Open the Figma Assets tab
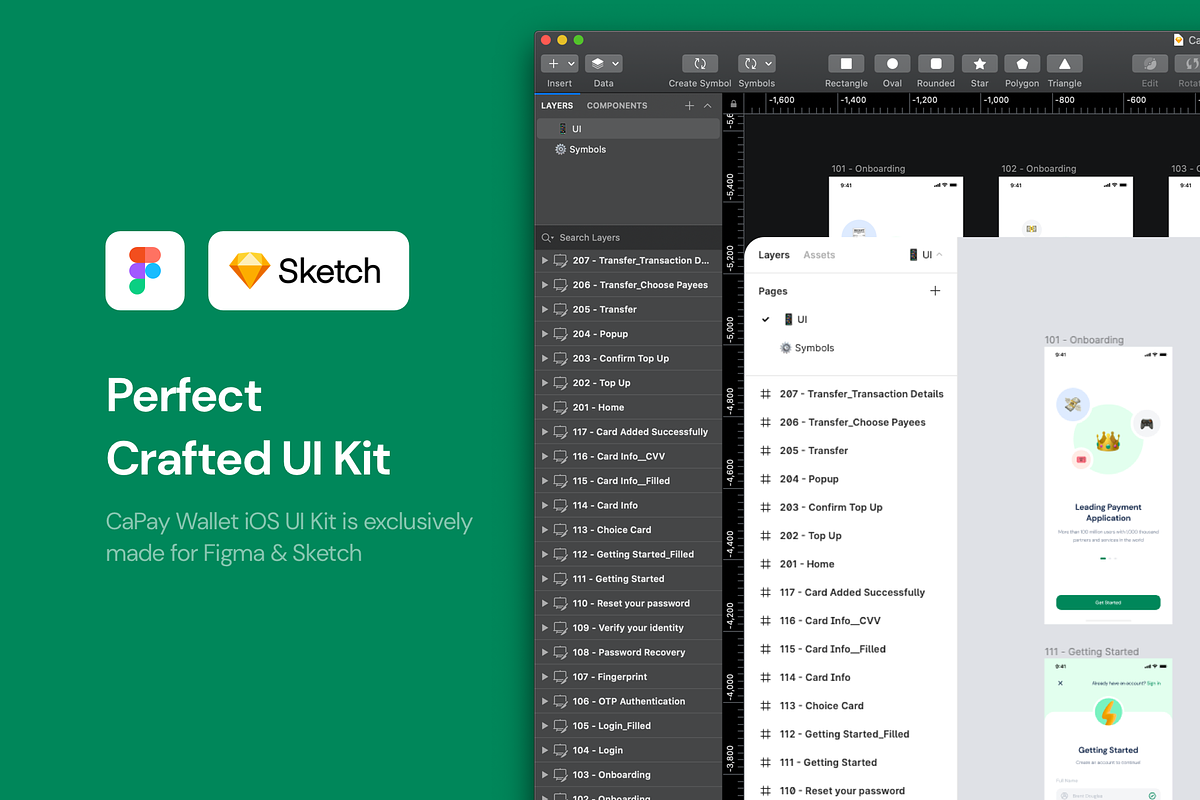The width and height of the screenshot is (1200, 800). (x=819, y=255)
